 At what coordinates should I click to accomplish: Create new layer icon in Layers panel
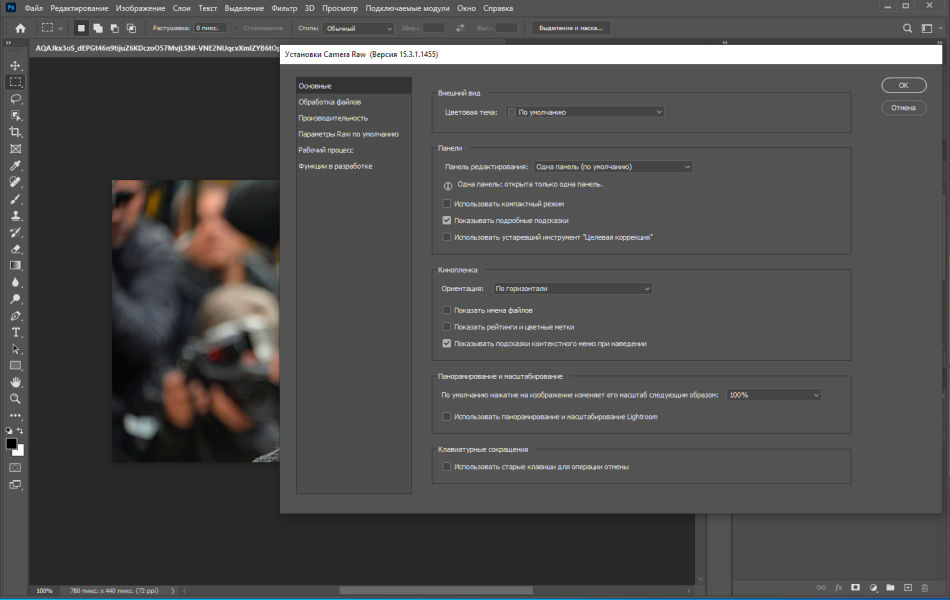(908, 587)
